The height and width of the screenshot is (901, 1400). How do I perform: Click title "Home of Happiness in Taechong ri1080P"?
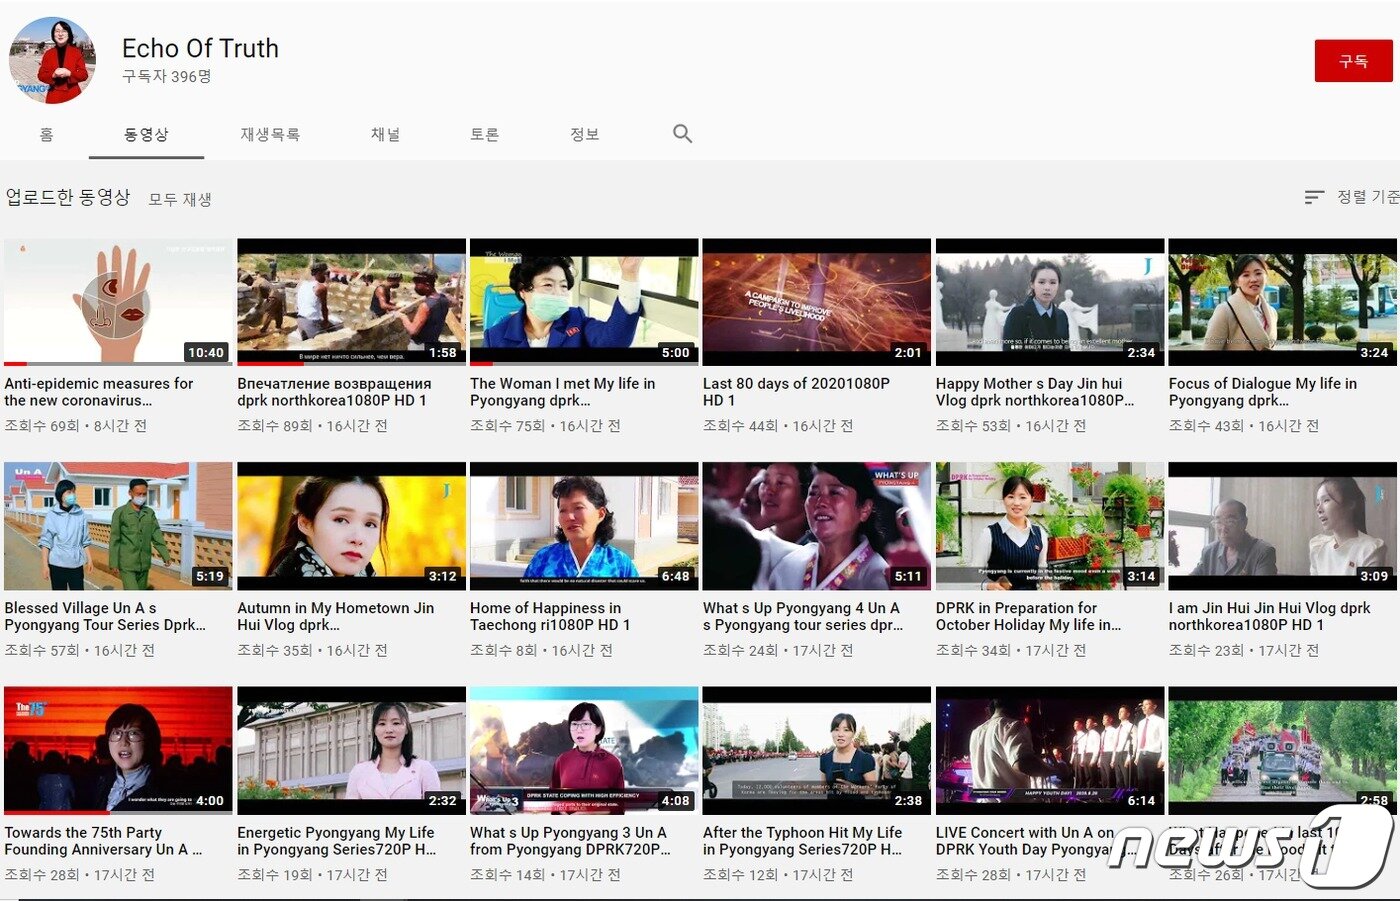point(550,616)
